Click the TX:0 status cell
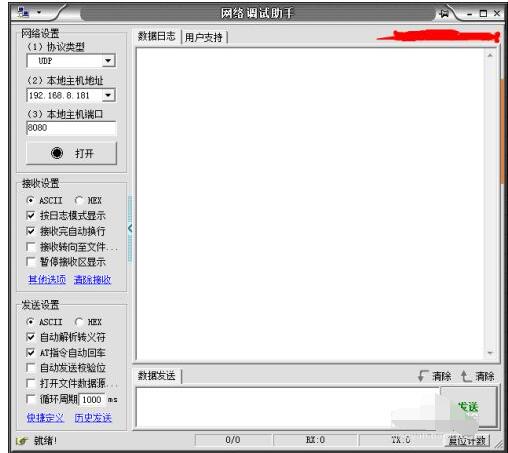The height and width of the screenshot is (453, 508). click(x=401, y=440)
